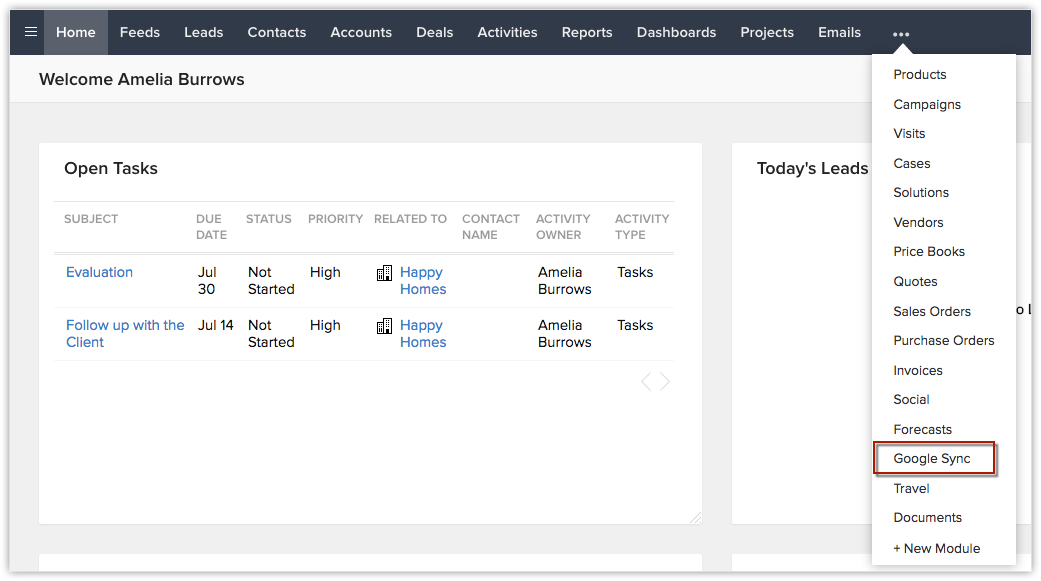The height and width of the screenshot is (581, 1041).
Task: Open the Emails tab
Action: [839, 32]
